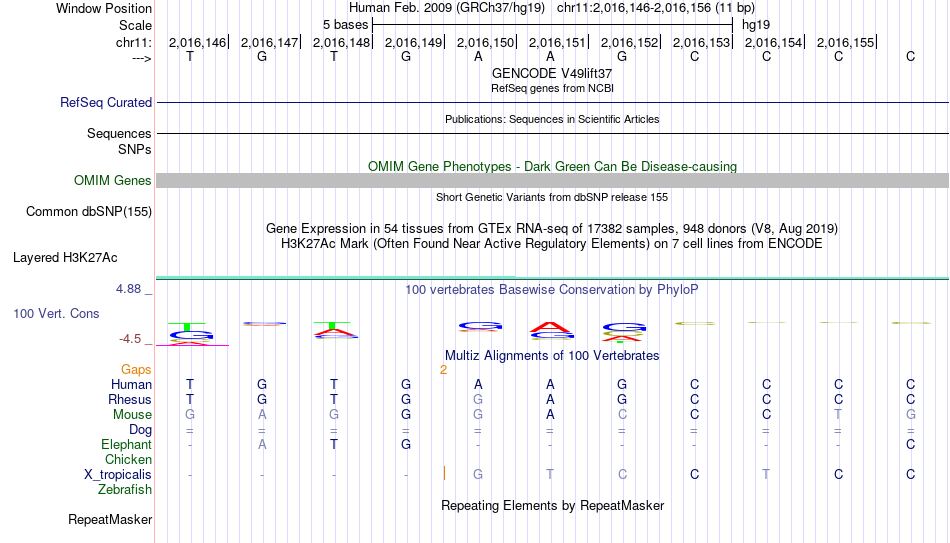Click Basewise Conservation by PhyloP title
950x543 pixels.
click(552, 290)
